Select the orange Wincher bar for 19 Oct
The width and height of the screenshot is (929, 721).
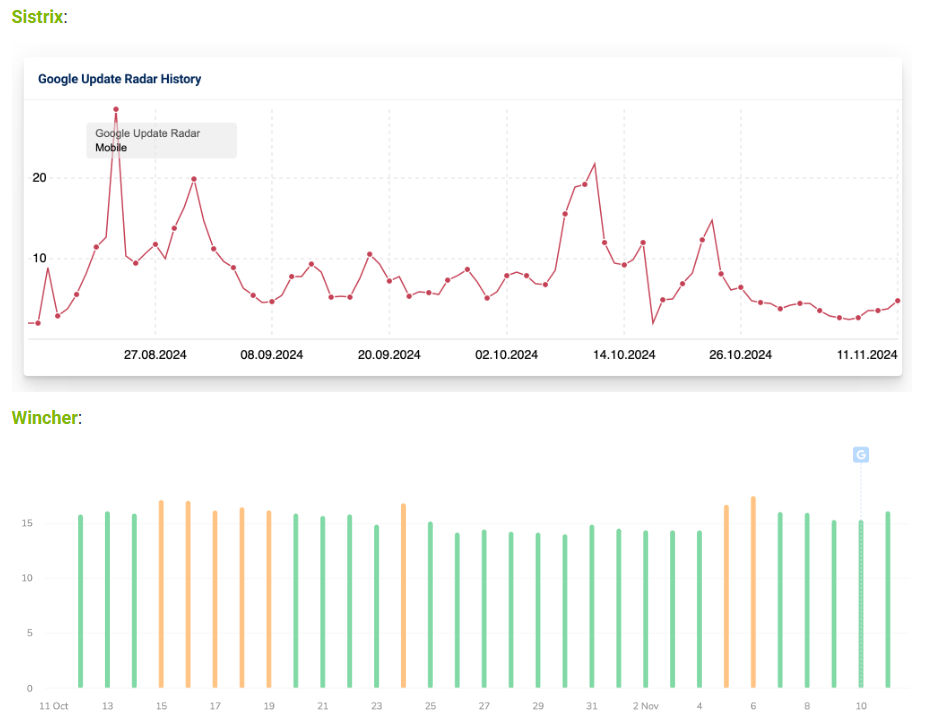(x=269, y=600)
